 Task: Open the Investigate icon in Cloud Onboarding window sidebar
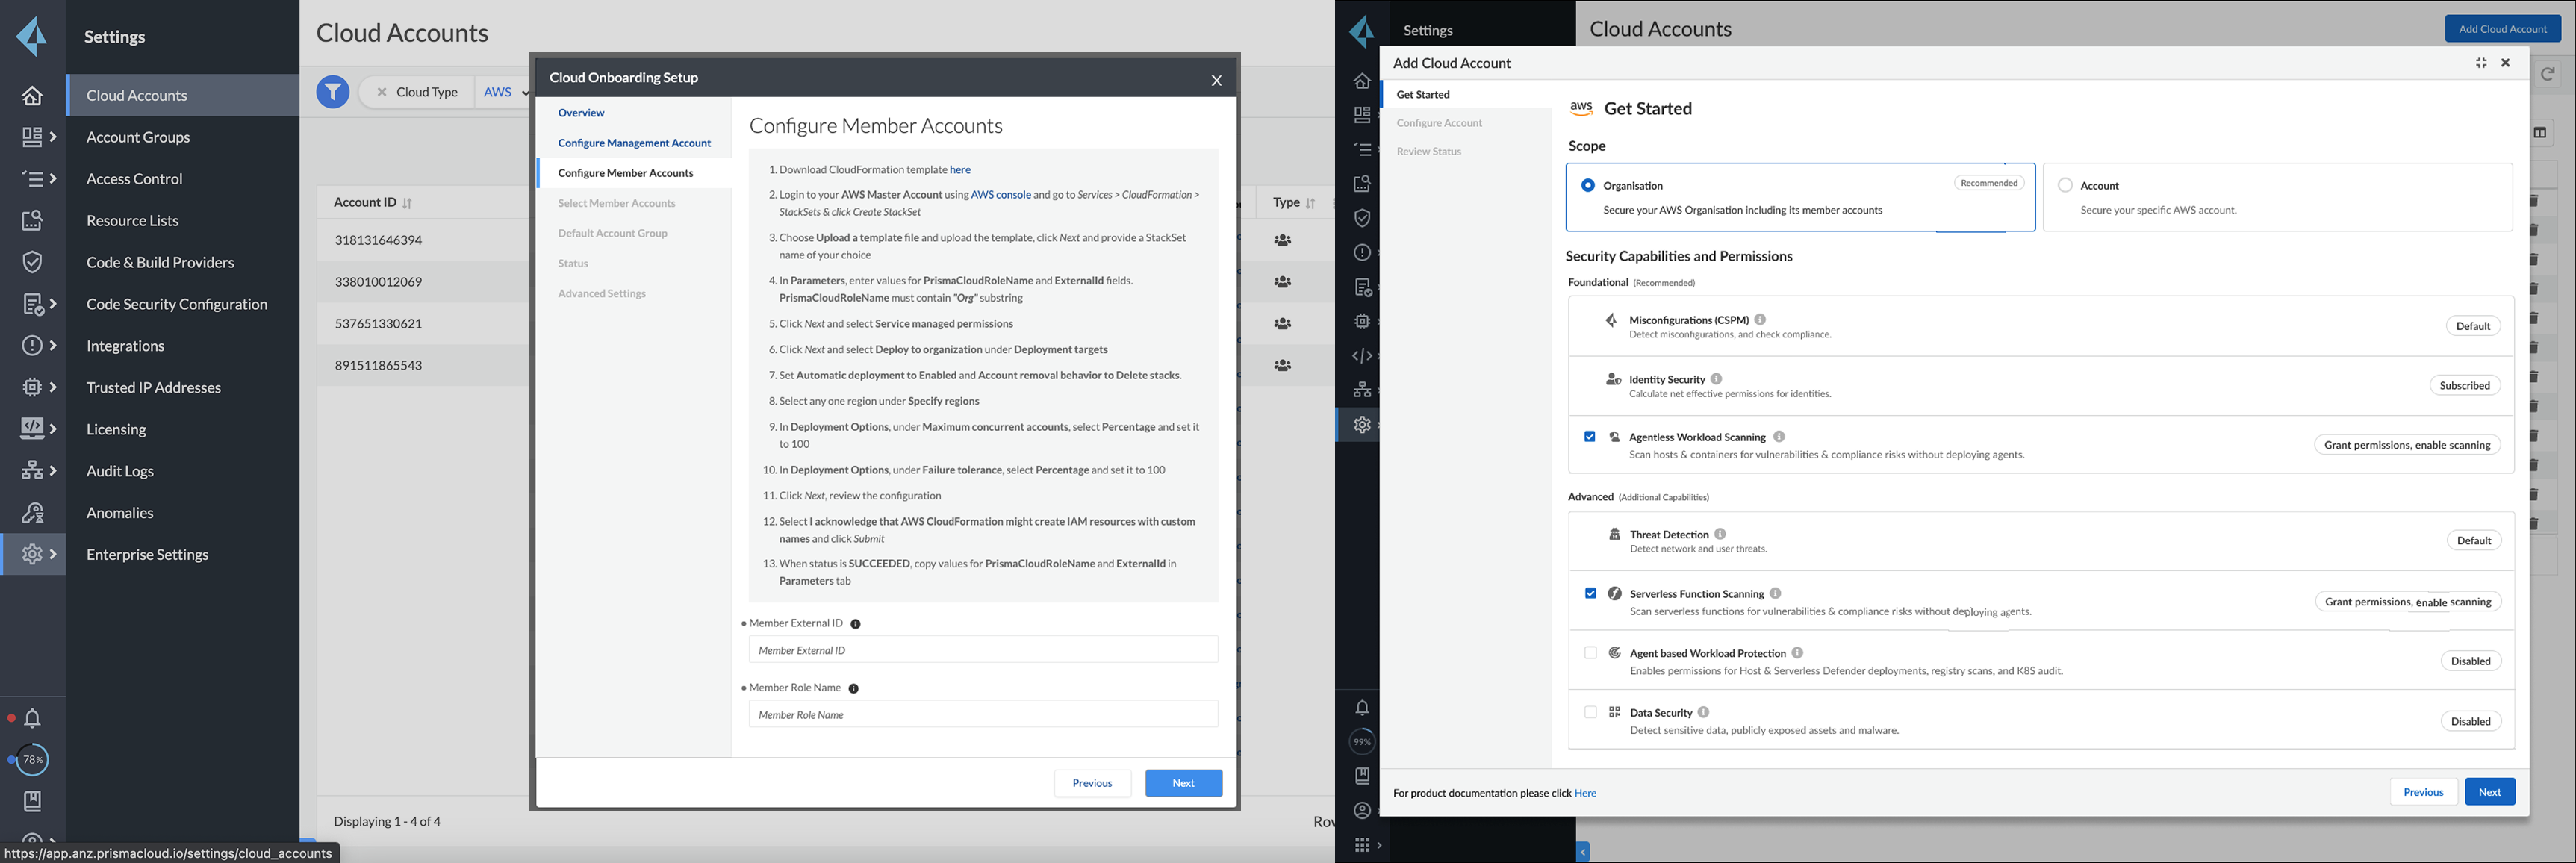coord(32,220)
